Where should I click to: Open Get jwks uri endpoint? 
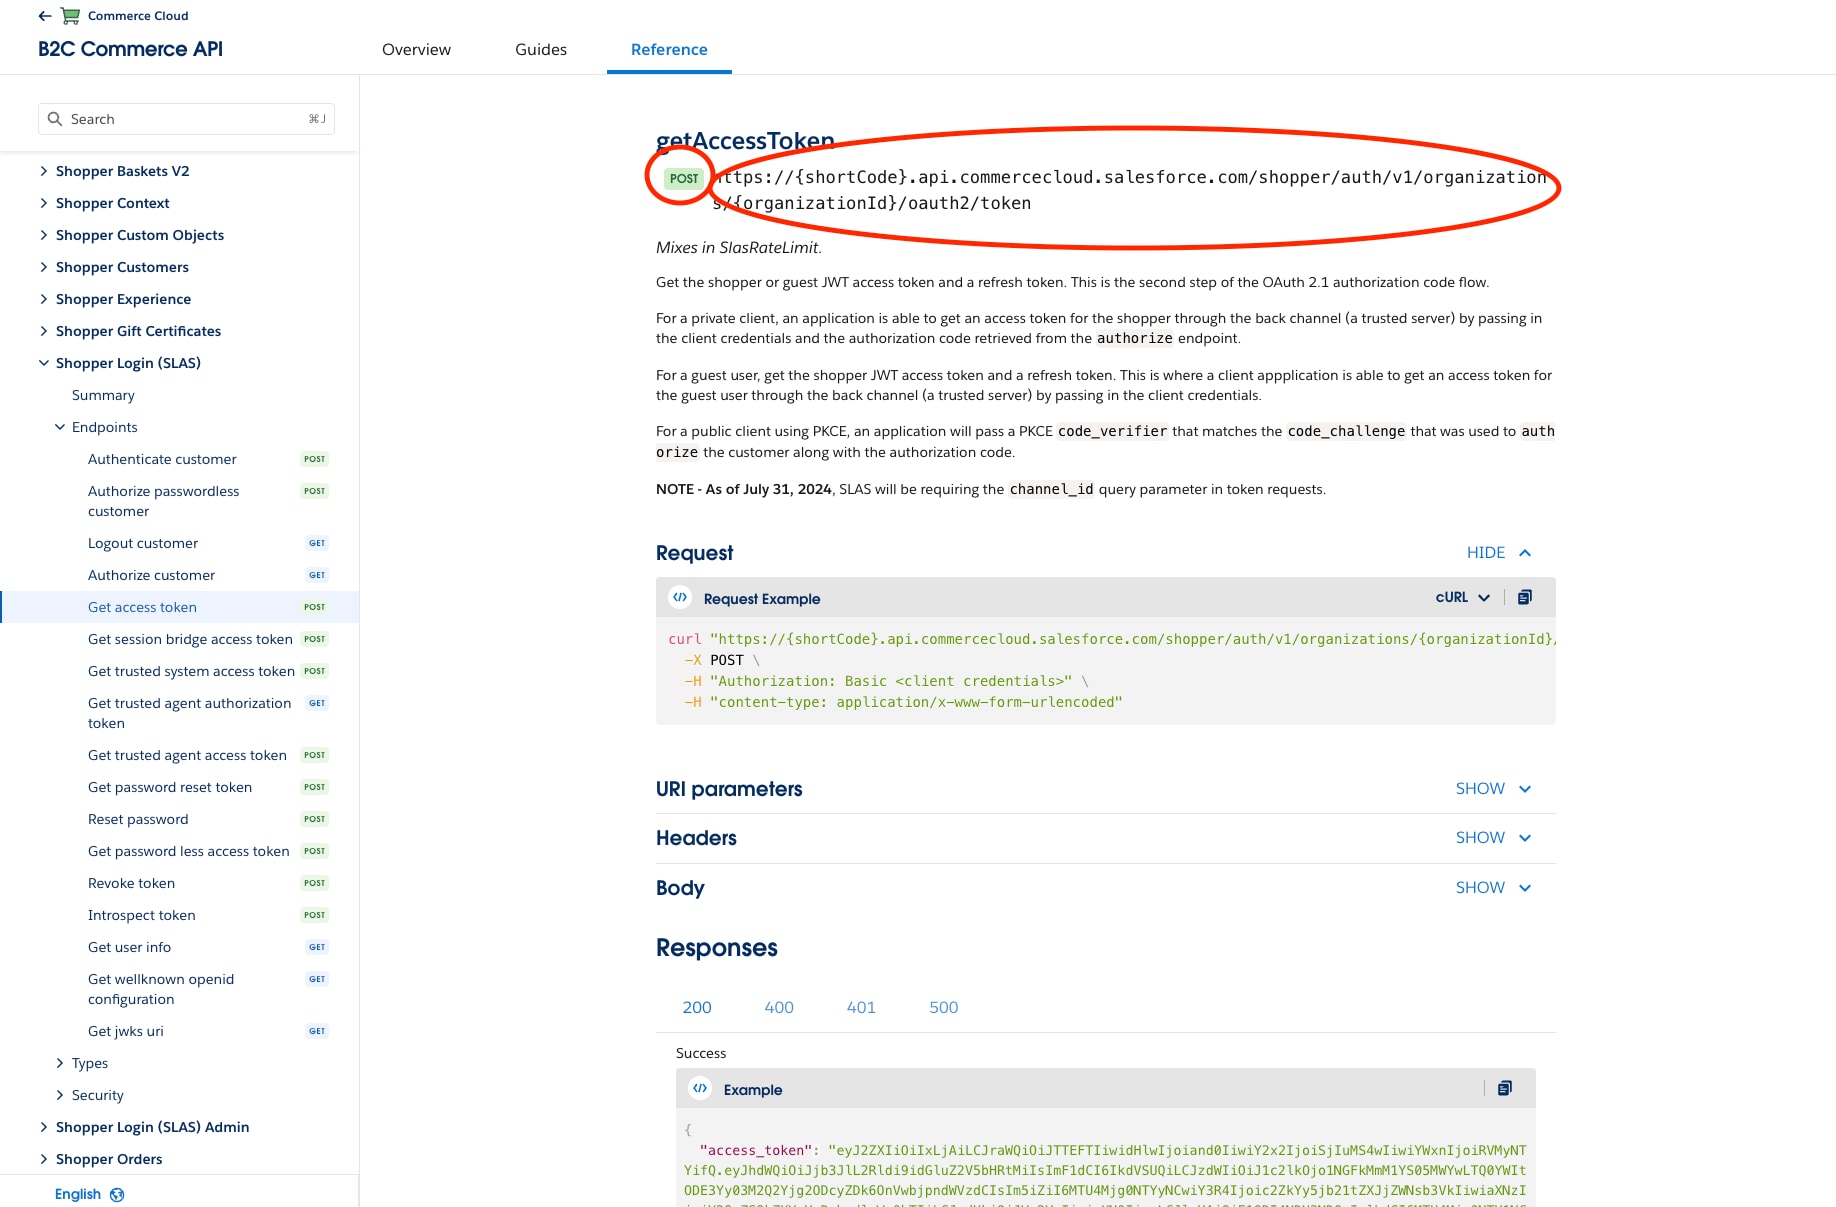click(125, 1031)
